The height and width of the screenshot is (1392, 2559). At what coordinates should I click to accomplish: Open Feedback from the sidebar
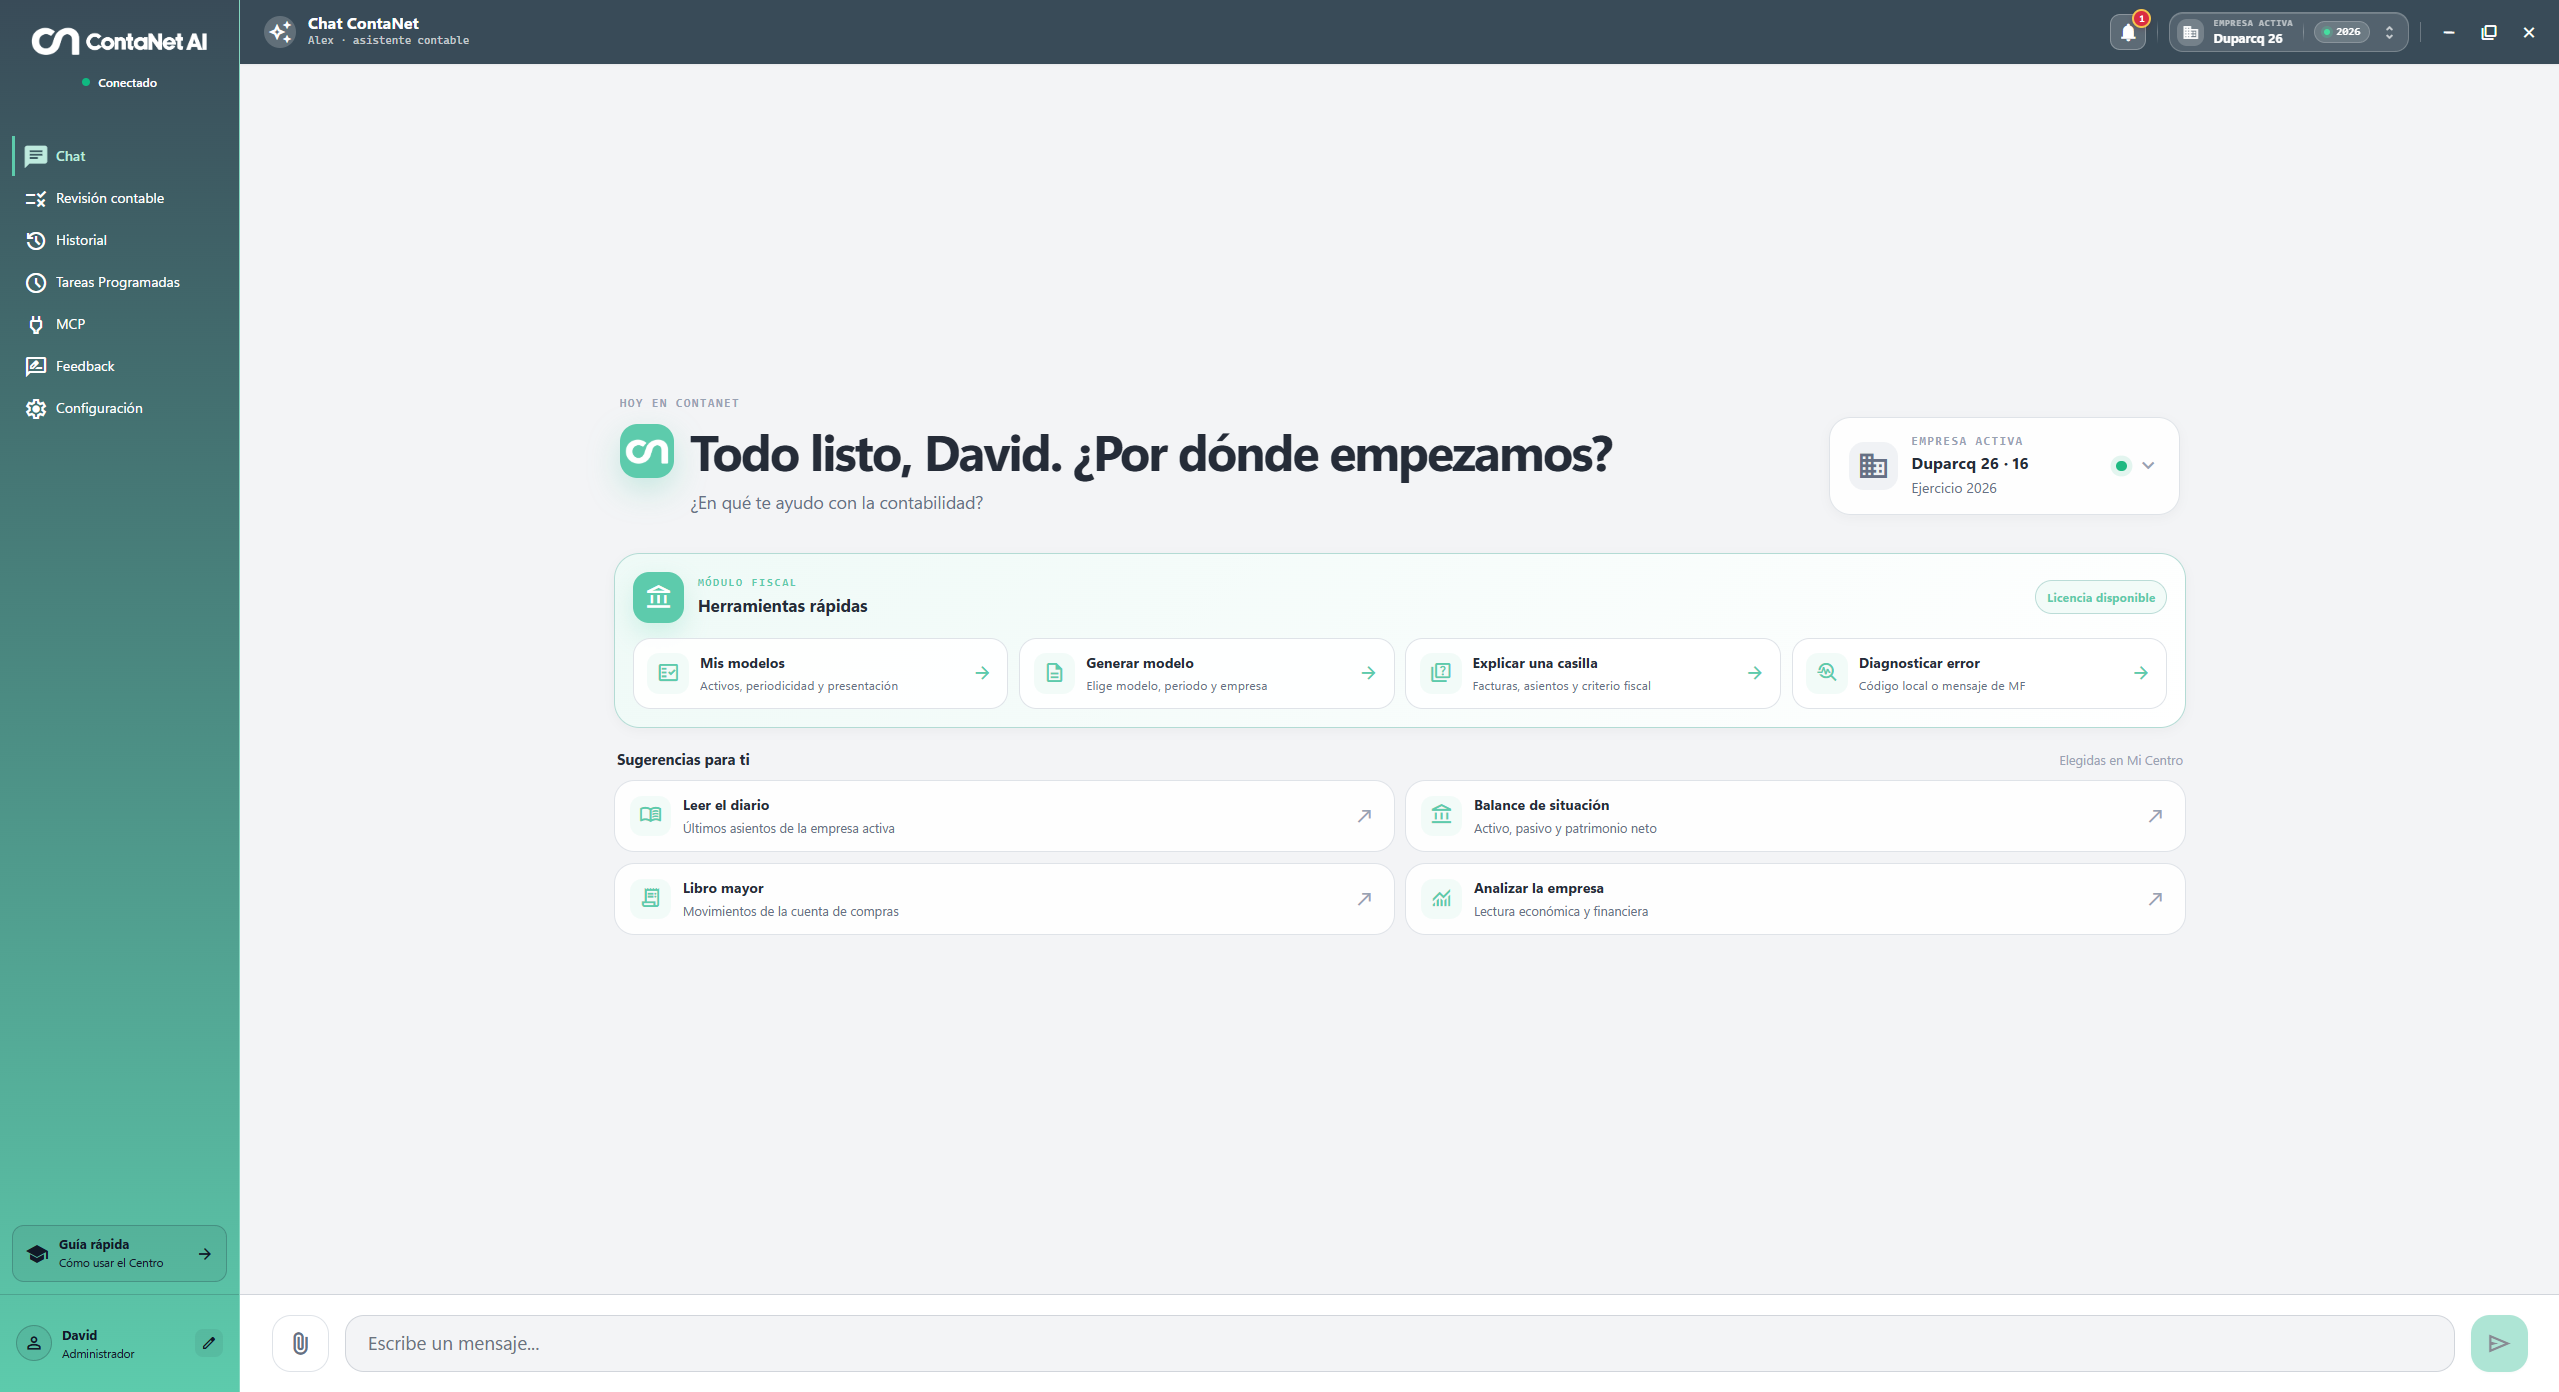pyautogui.click(x=120, y=366)
